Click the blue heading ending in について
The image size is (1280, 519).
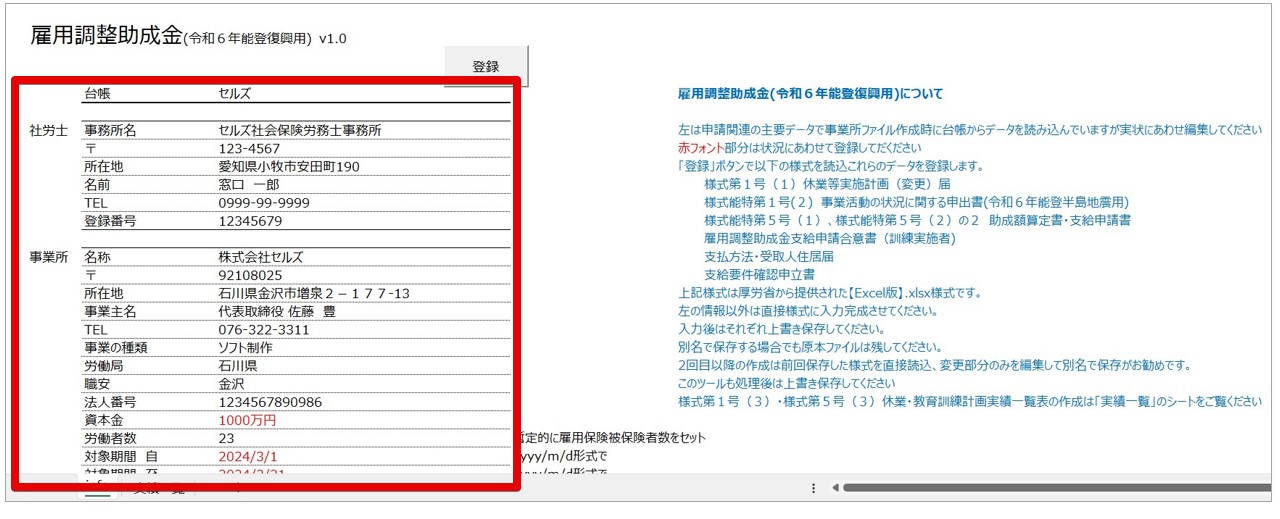810,94
